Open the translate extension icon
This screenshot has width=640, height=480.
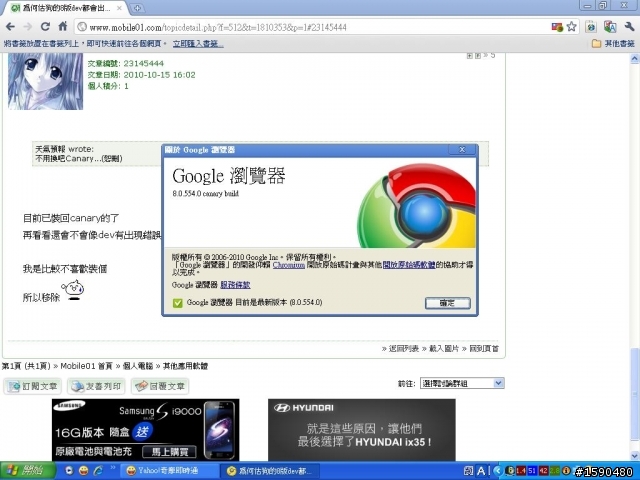point(610,27)
